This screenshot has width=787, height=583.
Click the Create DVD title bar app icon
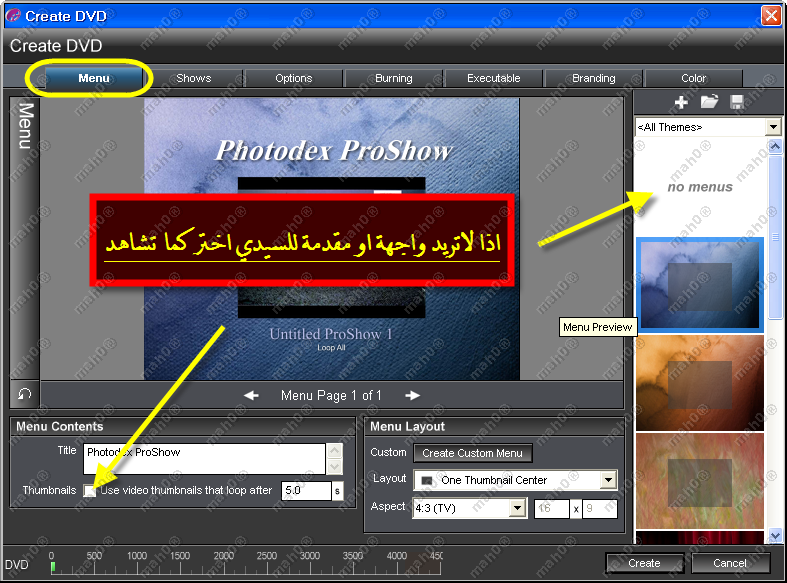click(x=12, y=15)
